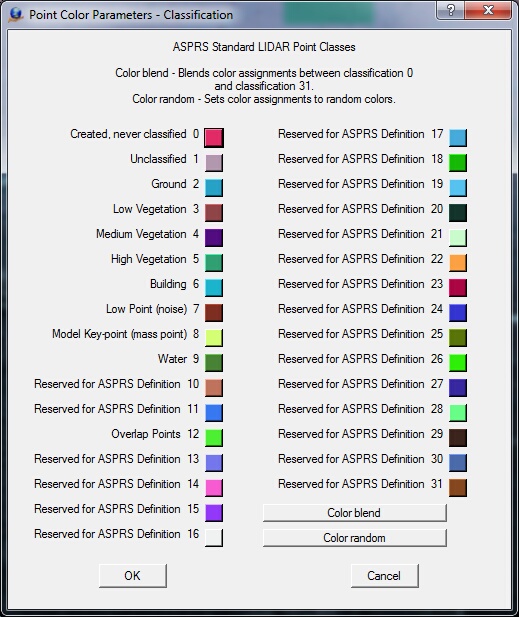The width and height of the screenshot is (519, 617).
Task: Change Reserved class 30 steel blue swatch
Action: (458, 463)
